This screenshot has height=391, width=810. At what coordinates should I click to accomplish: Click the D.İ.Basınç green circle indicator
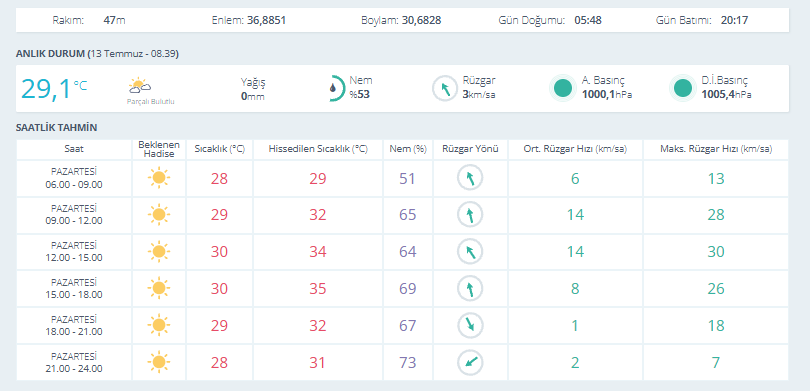tap(682, 88)
